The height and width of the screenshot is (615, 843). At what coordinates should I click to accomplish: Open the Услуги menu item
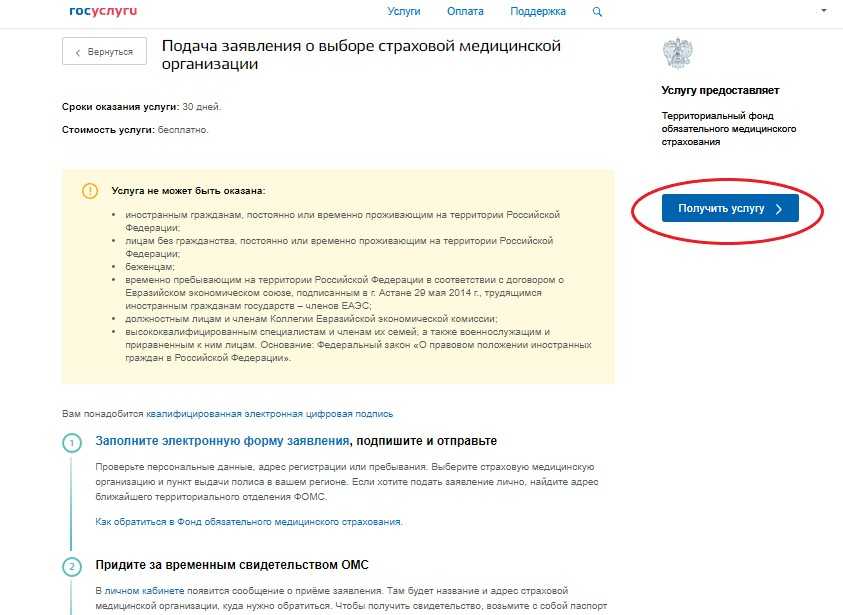coord(404,11)
